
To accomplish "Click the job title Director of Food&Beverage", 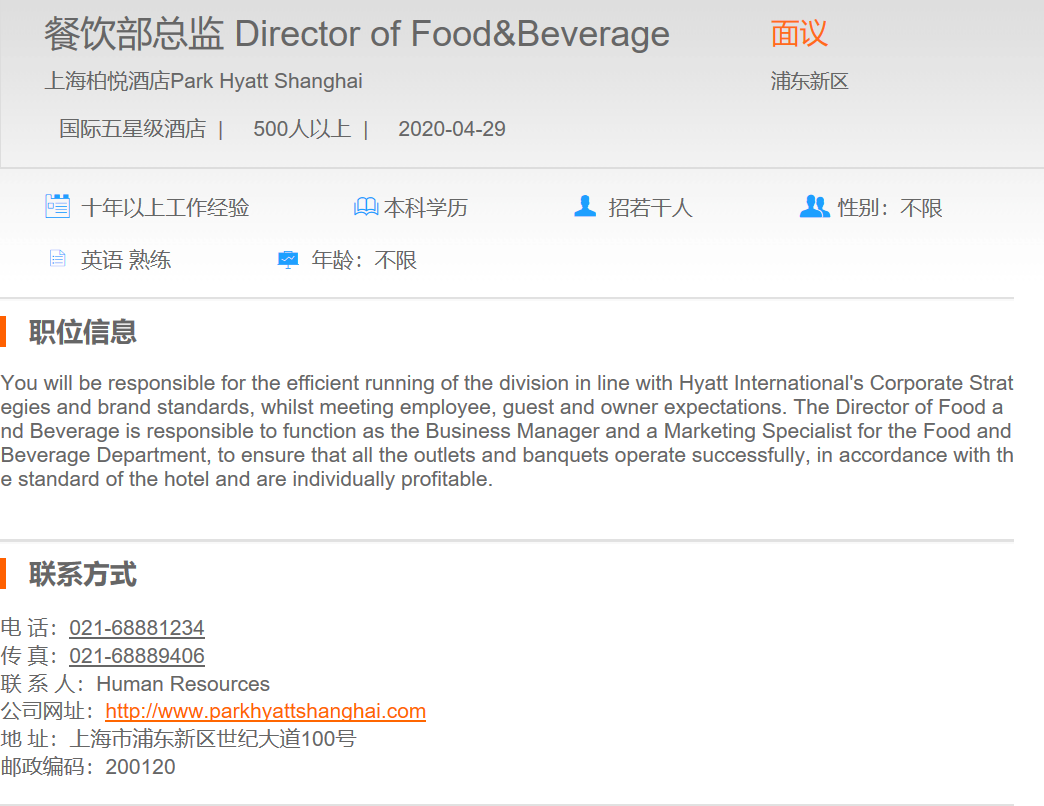I will click(357, 34).
